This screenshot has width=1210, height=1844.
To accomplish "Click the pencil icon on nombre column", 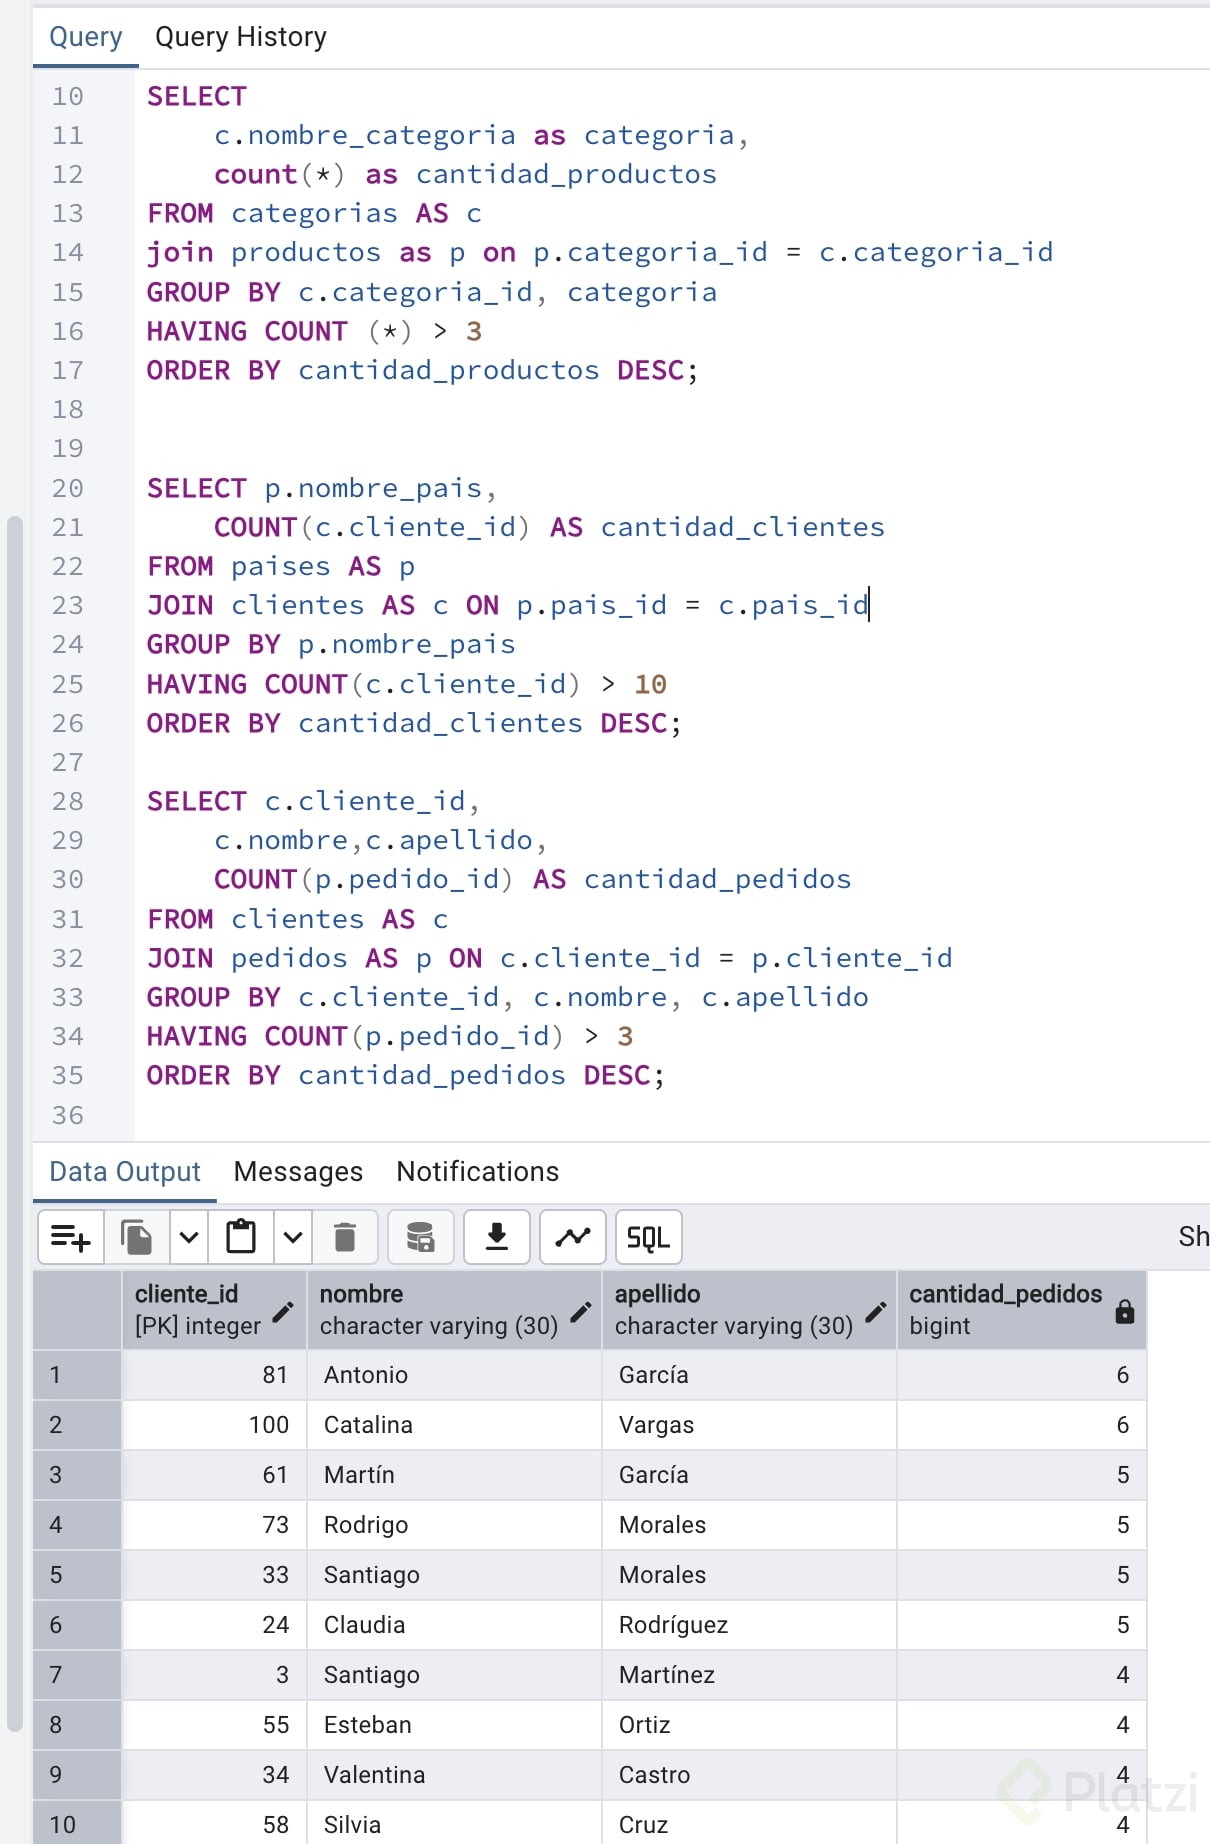I will coord(580,1311).
